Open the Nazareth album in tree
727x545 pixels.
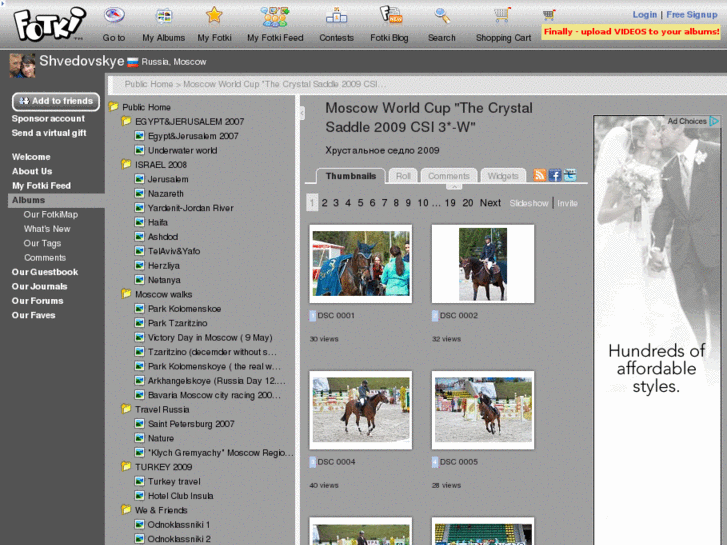click(166, 193)
